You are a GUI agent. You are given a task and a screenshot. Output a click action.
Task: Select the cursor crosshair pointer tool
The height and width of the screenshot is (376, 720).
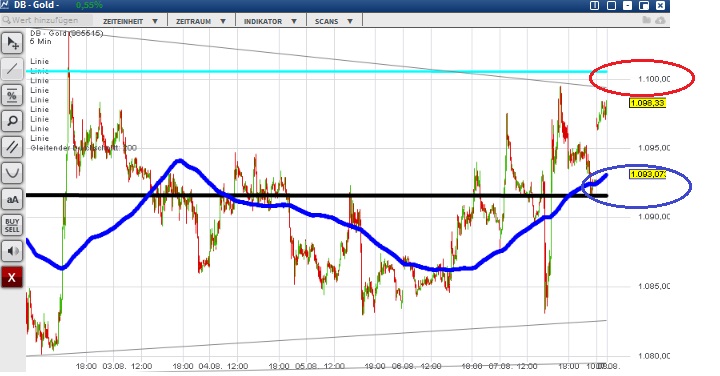(x=12, y=43)
